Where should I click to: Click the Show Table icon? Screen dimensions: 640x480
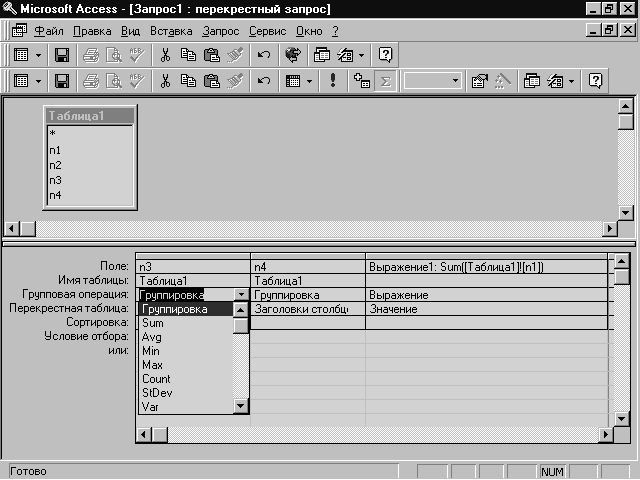point(362,81)
